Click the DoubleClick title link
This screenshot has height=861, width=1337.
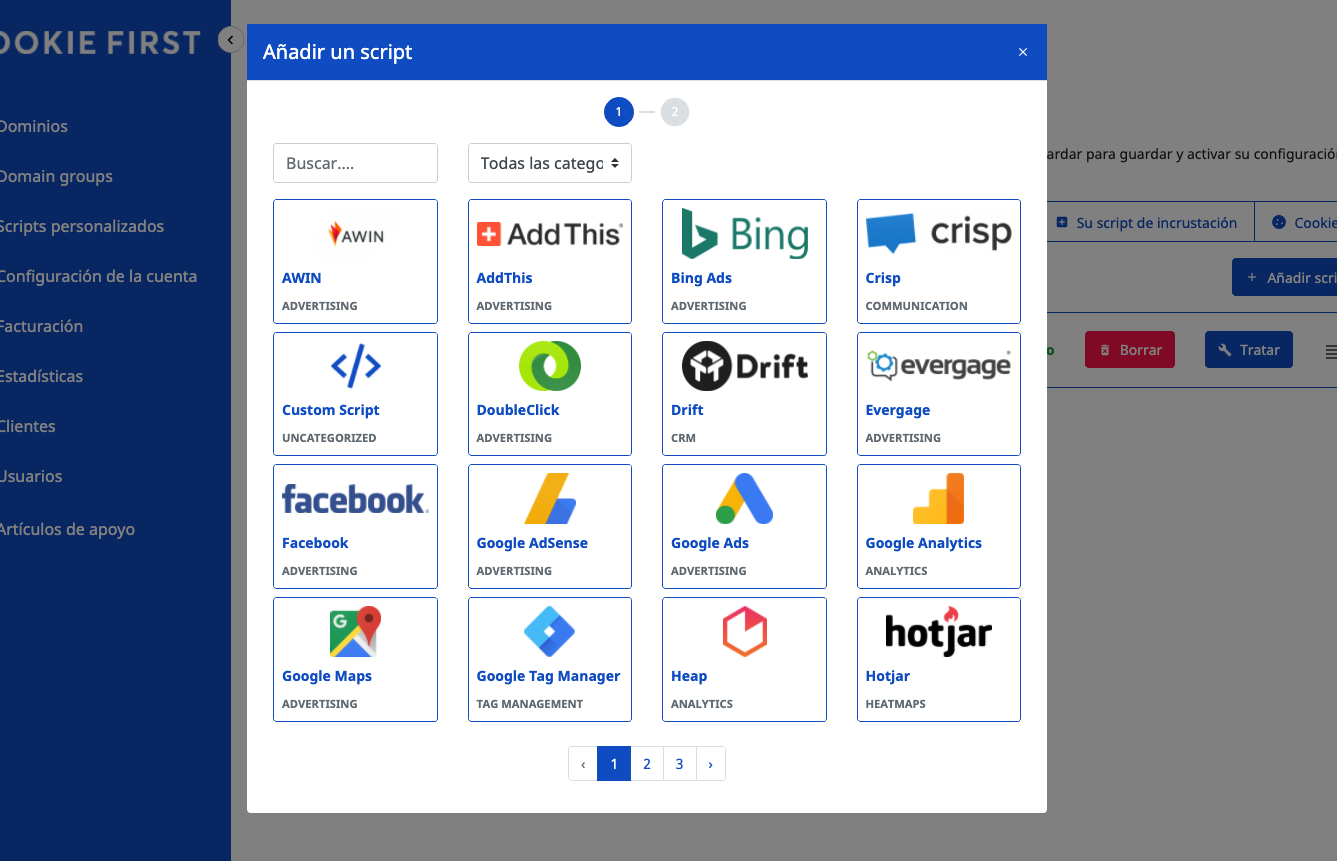point(518,410)
